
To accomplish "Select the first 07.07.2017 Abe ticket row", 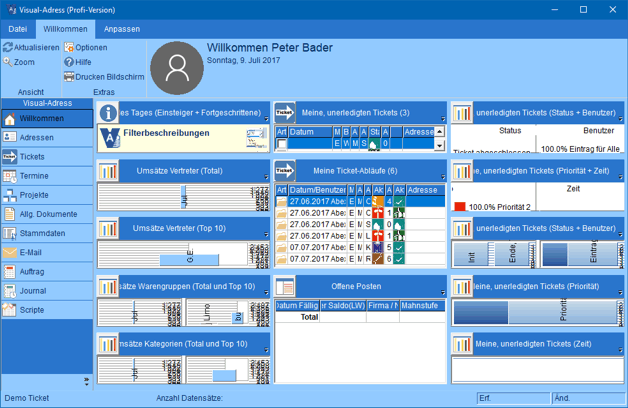I will (360, 247).
